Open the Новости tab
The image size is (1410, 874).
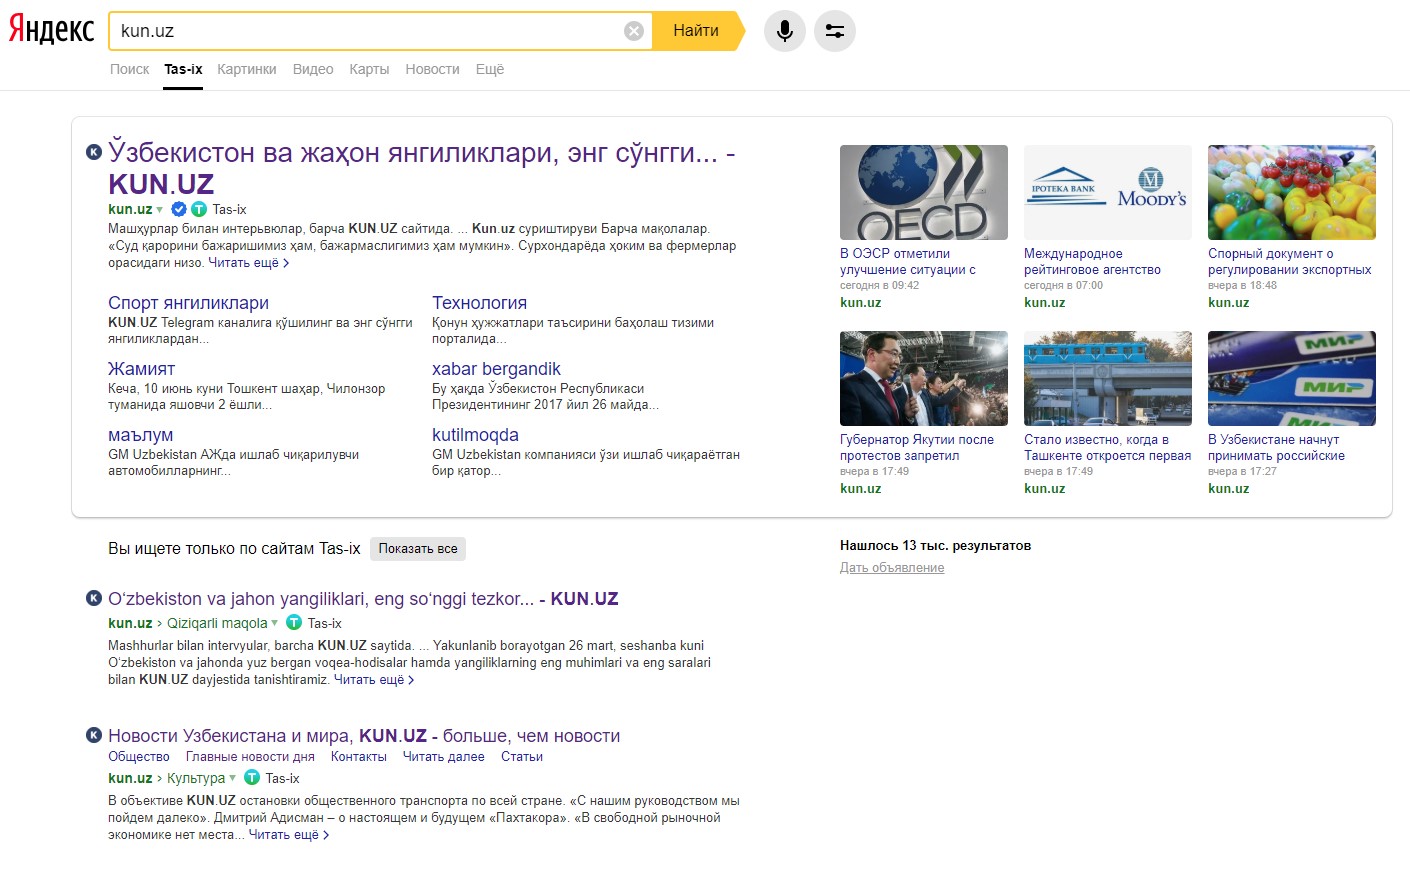point(432,69)
